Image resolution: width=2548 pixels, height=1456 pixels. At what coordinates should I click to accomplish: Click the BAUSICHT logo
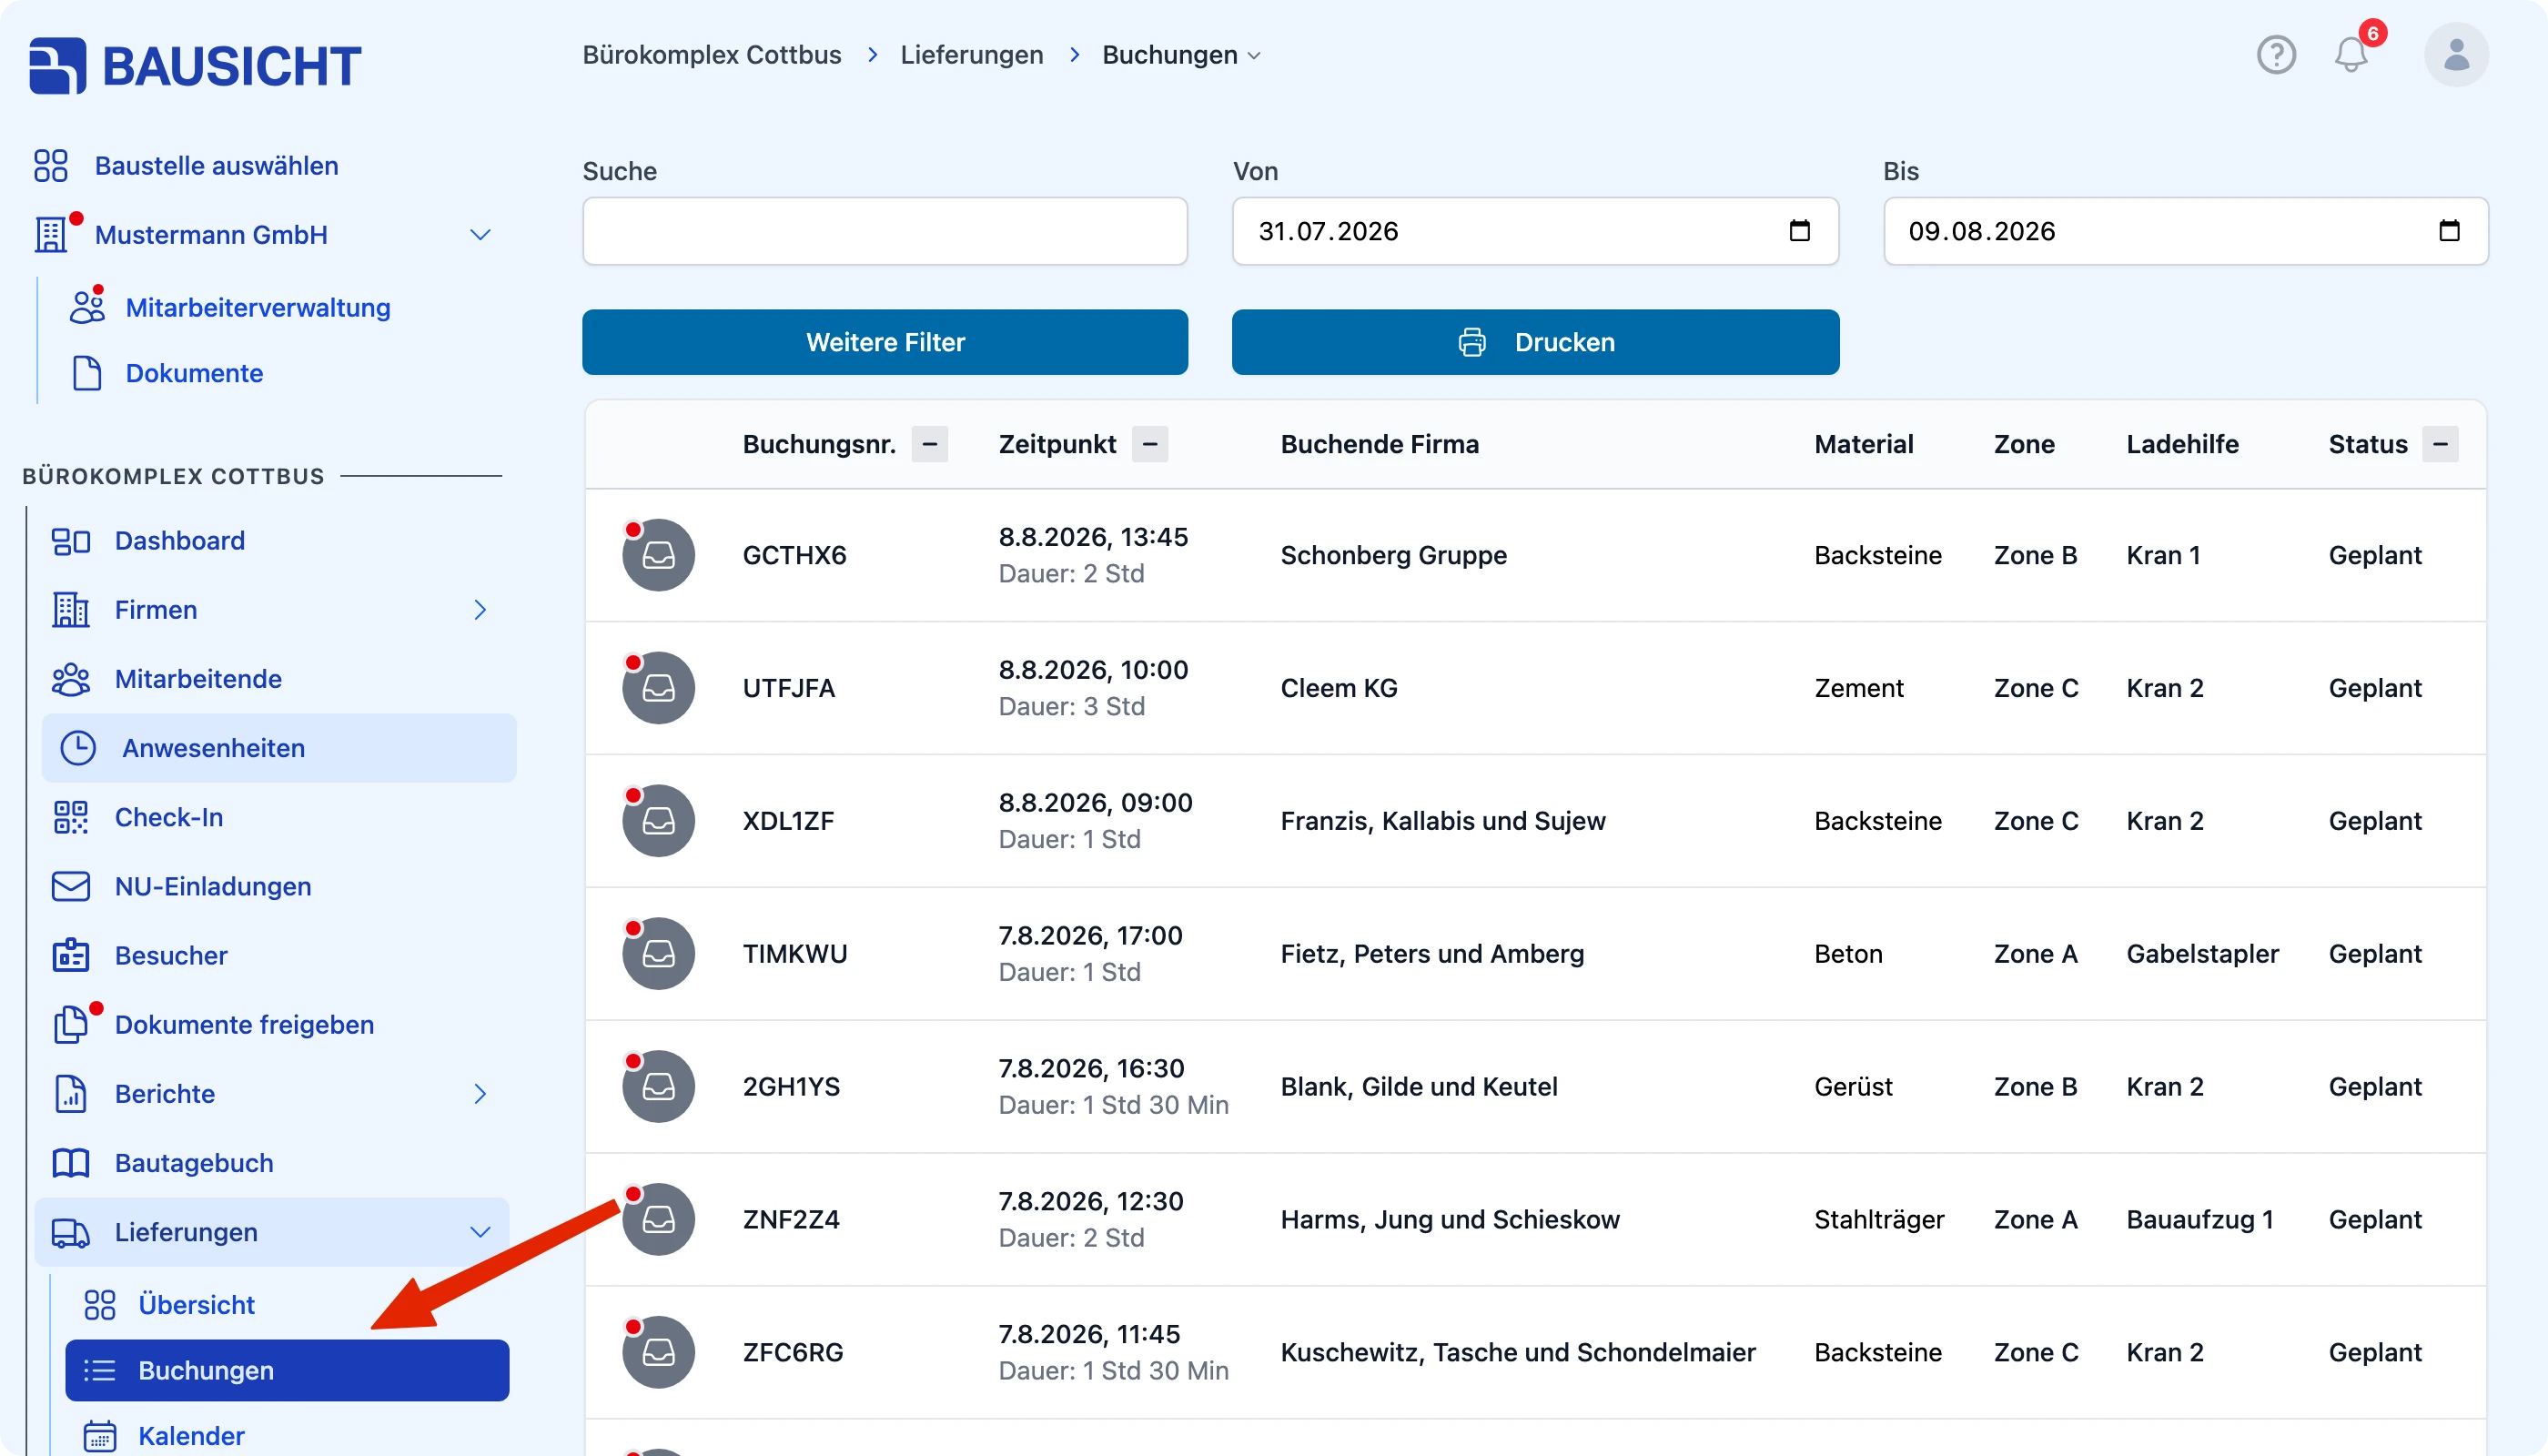pos(195,66)
